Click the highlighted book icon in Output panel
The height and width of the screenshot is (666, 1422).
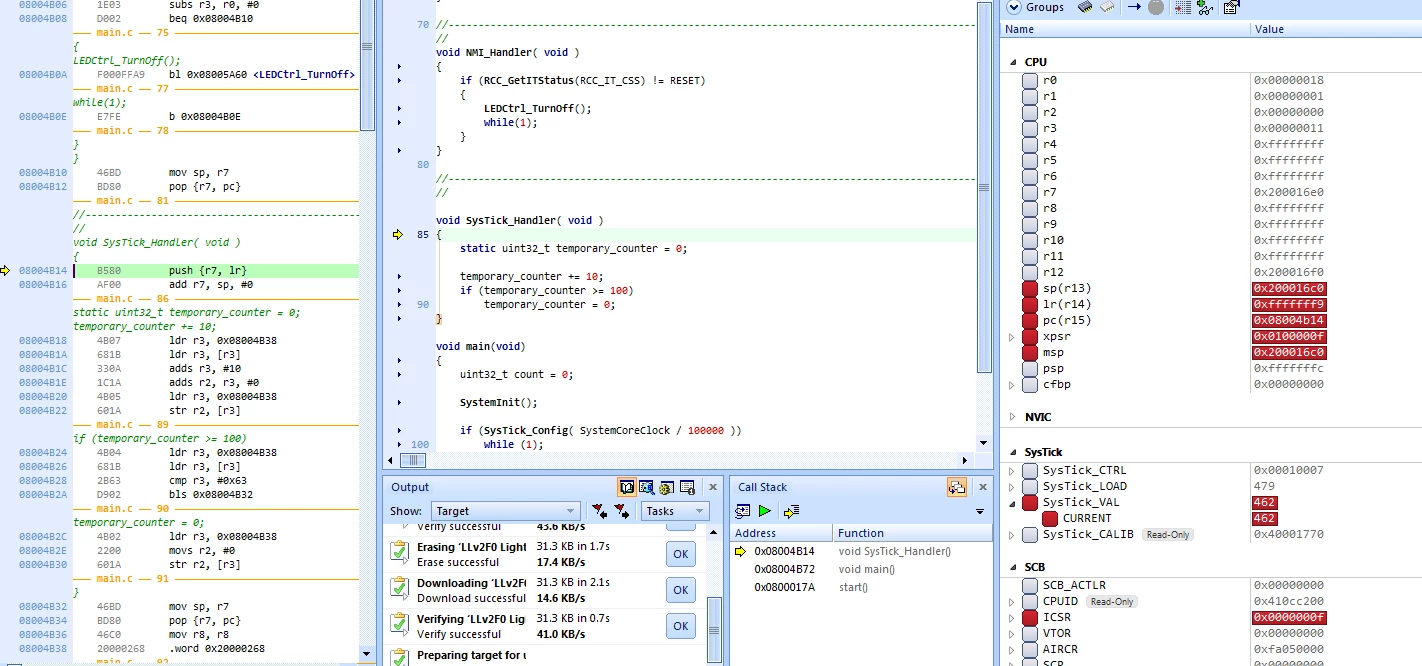pos(627,487)
